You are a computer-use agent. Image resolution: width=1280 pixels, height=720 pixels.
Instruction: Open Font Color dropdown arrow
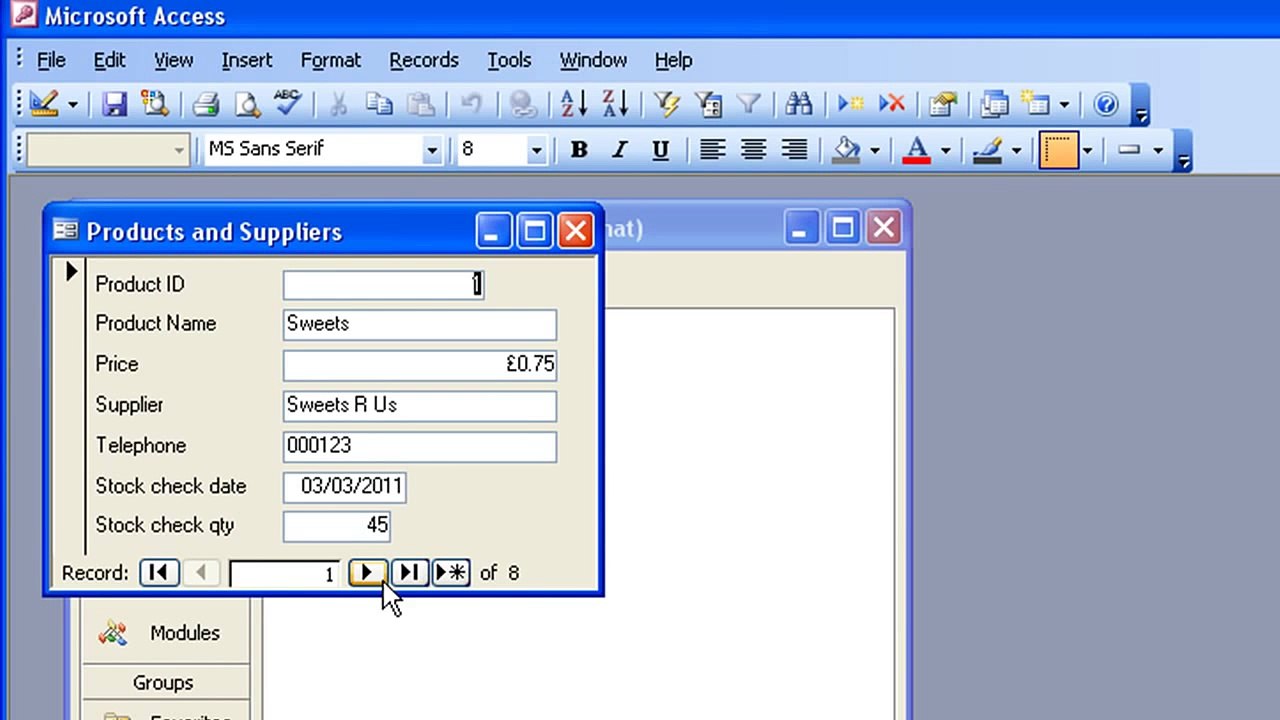coord(945,150)
